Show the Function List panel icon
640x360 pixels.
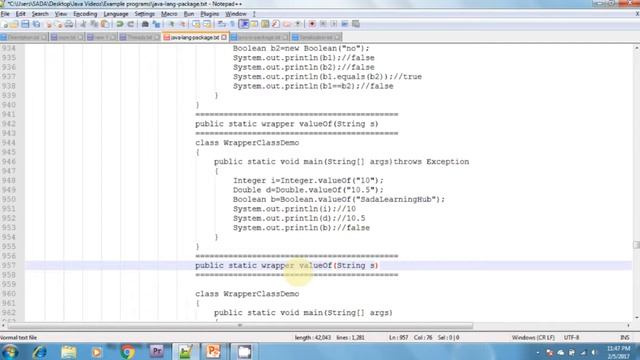point(276,24)
